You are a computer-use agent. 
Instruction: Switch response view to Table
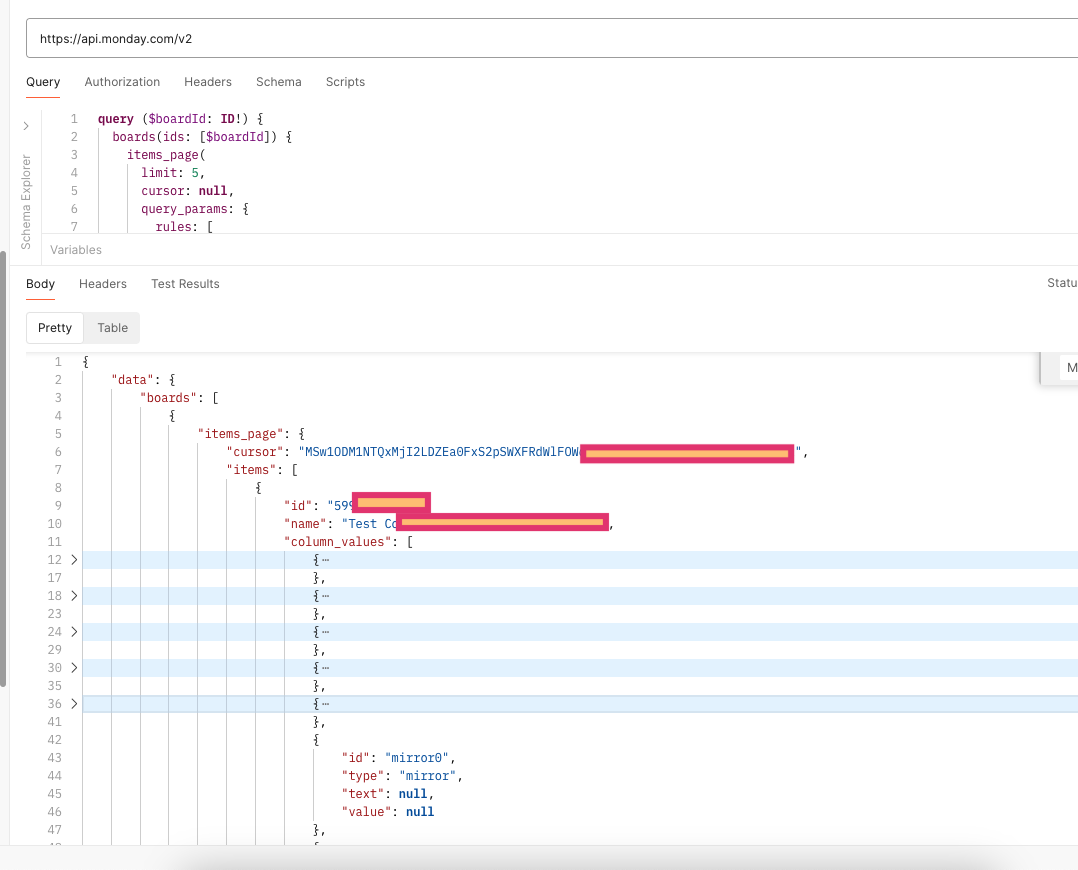pos(112,328)
